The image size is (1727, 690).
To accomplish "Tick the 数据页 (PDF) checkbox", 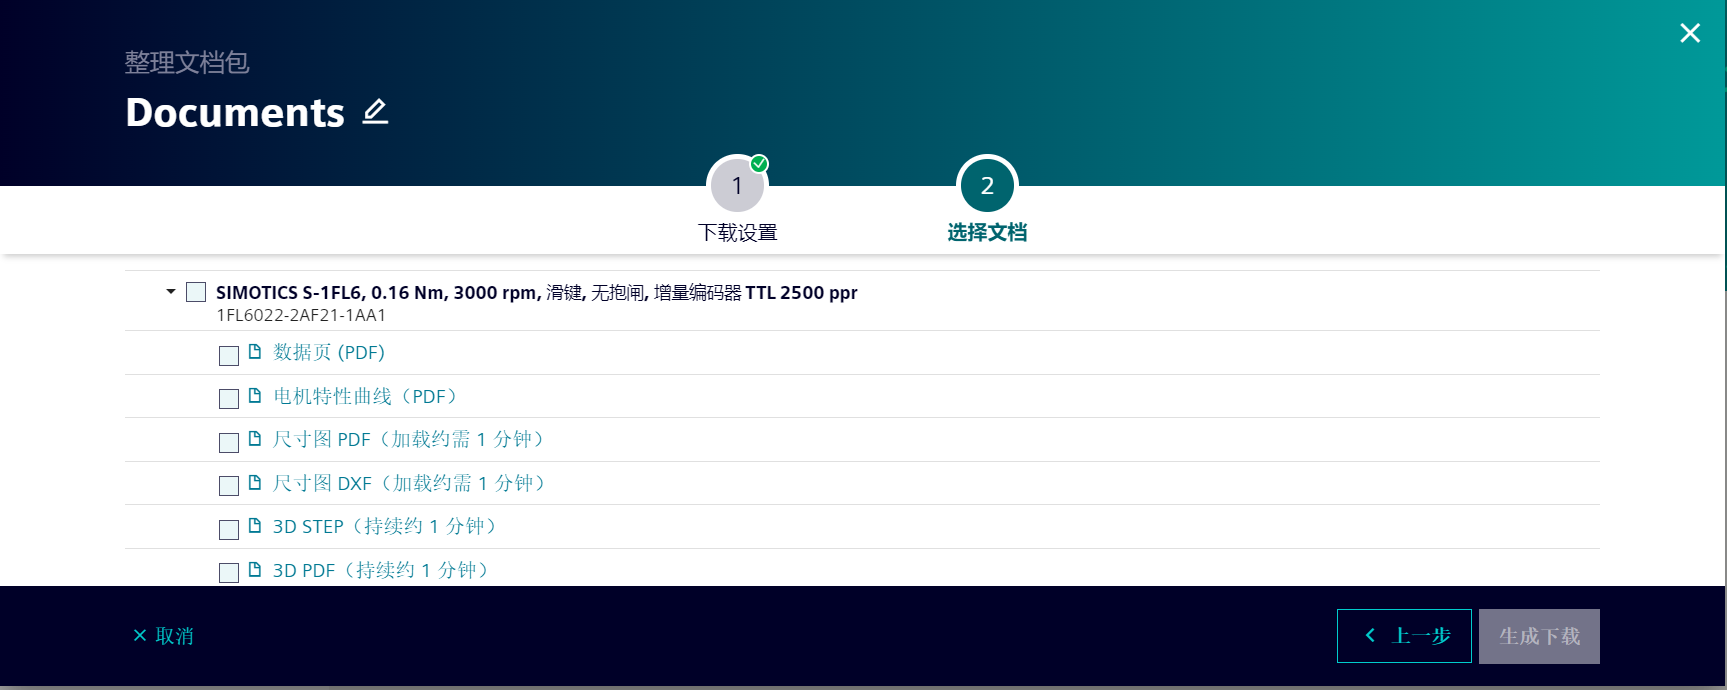I will [229, 355].
